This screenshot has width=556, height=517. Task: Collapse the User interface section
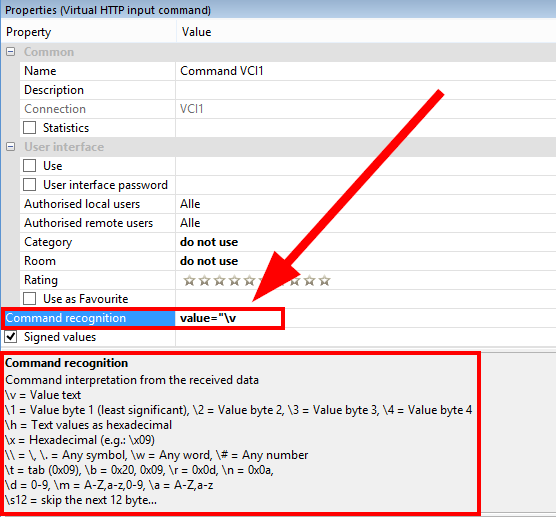point(11,146)
